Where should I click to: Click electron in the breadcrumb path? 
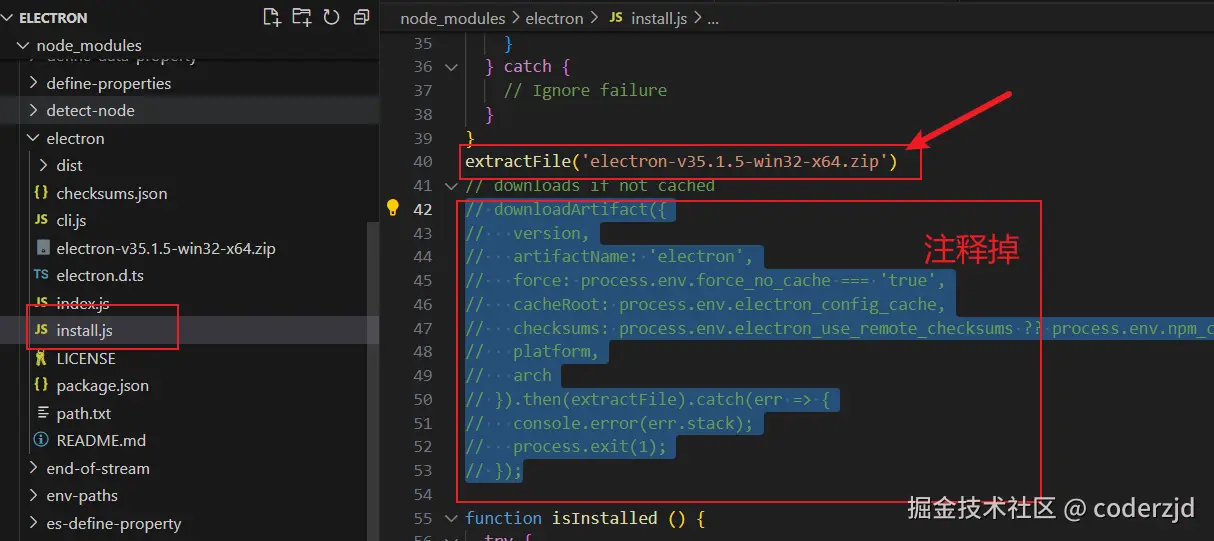click(554, 18)
